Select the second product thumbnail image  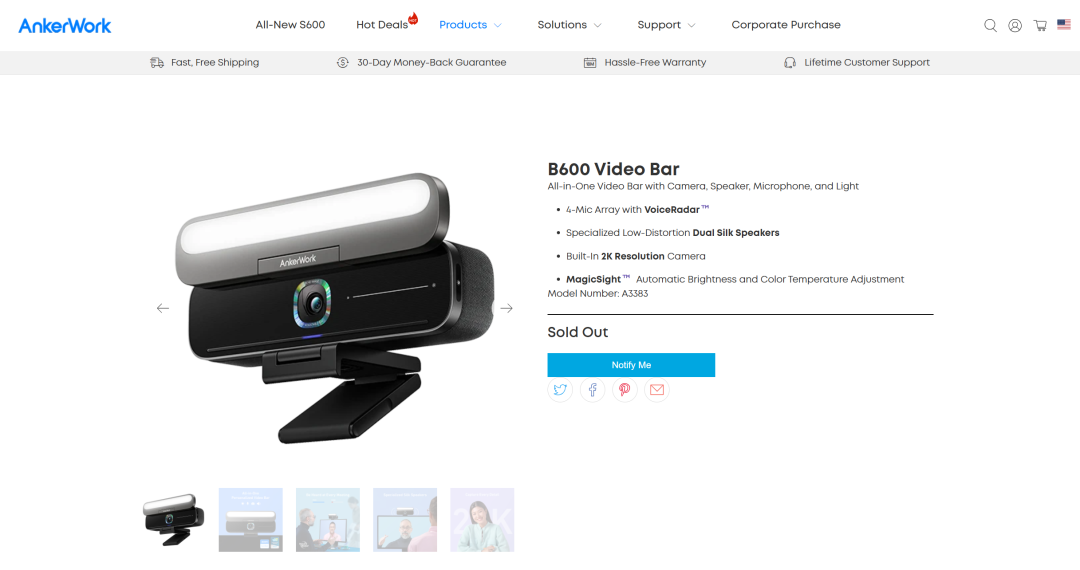point(251,520)
